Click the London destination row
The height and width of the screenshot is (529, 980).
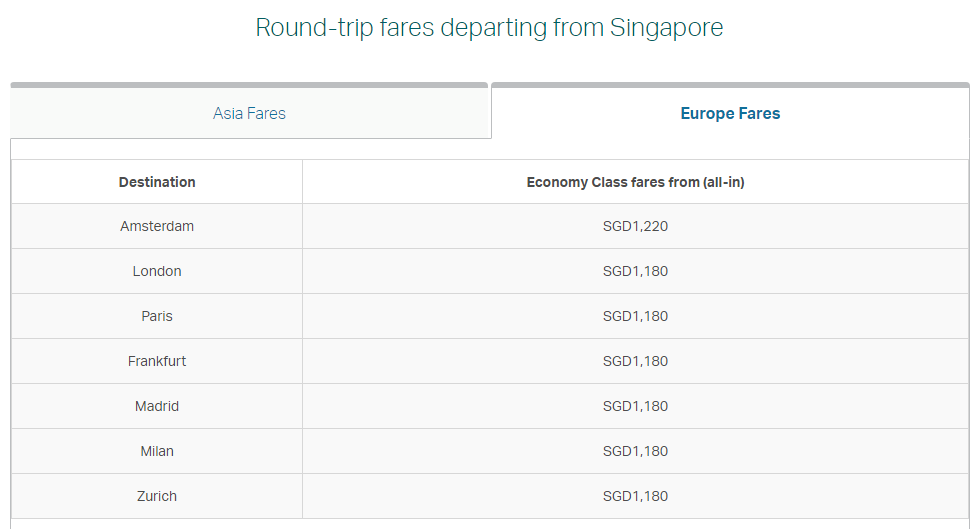[157, 271]
